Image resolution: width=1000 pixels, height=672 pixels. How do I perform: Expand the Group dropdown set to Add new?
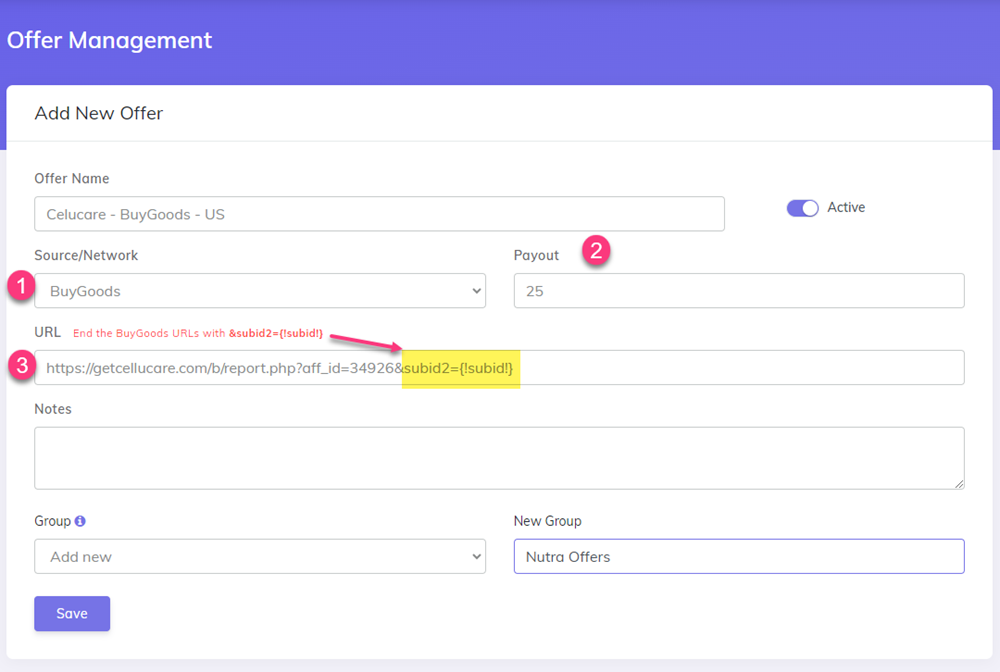pyautogui.click(x=260, y=556)
